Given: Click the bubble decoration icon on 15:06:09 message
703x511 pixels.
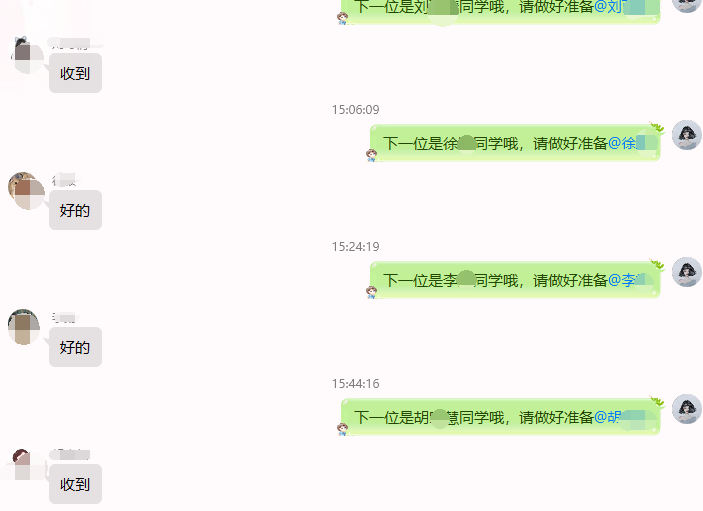Looking at the screenshot, I should click(371, 155).
